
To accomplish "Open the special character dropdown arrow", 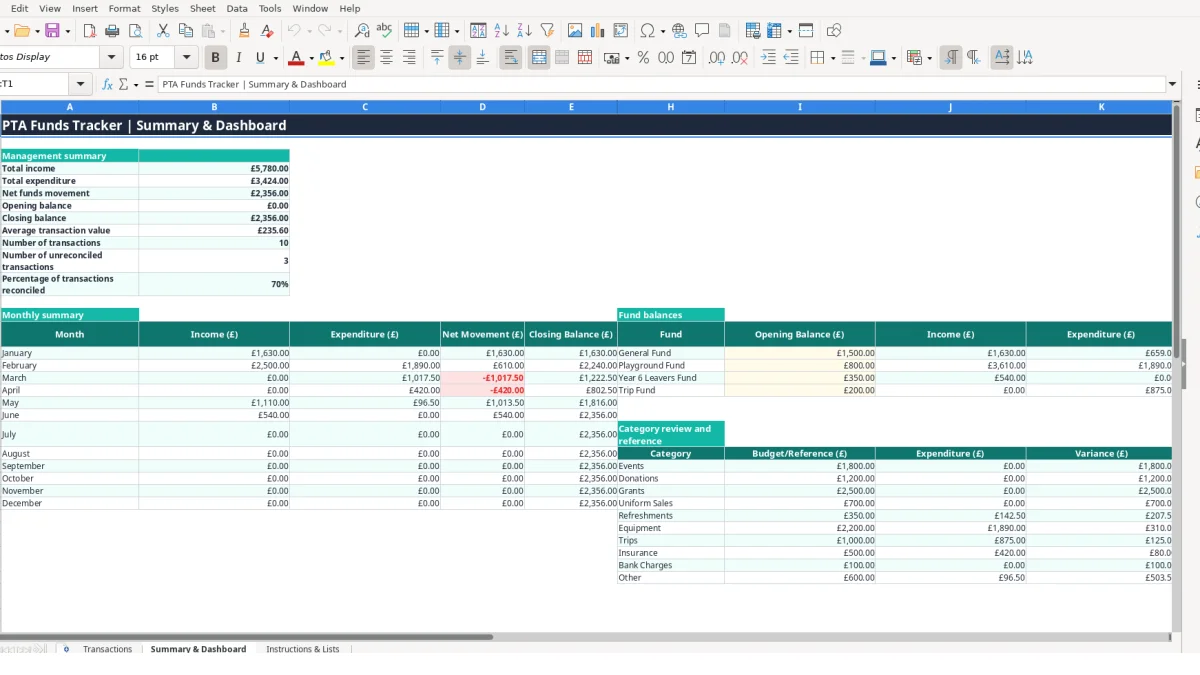I will coord(663,31).
